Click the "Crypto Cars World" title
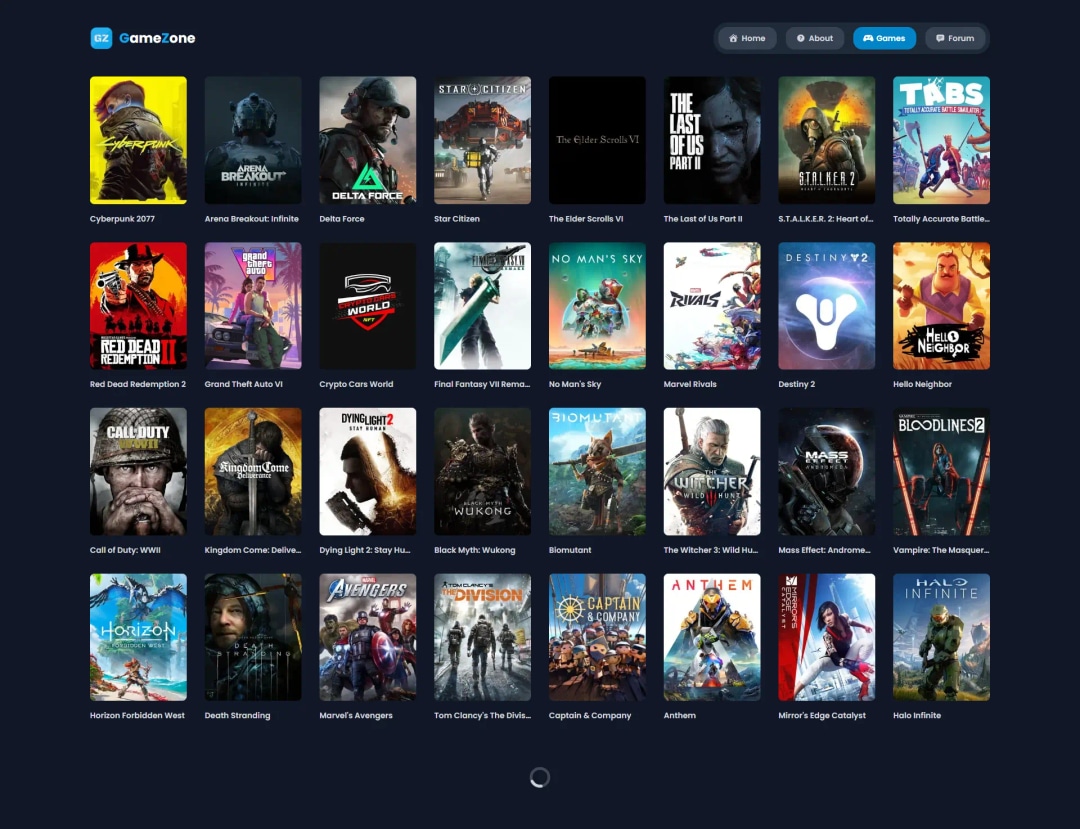This screenshot has width=1080, height=829. click(x=356, y=384)
